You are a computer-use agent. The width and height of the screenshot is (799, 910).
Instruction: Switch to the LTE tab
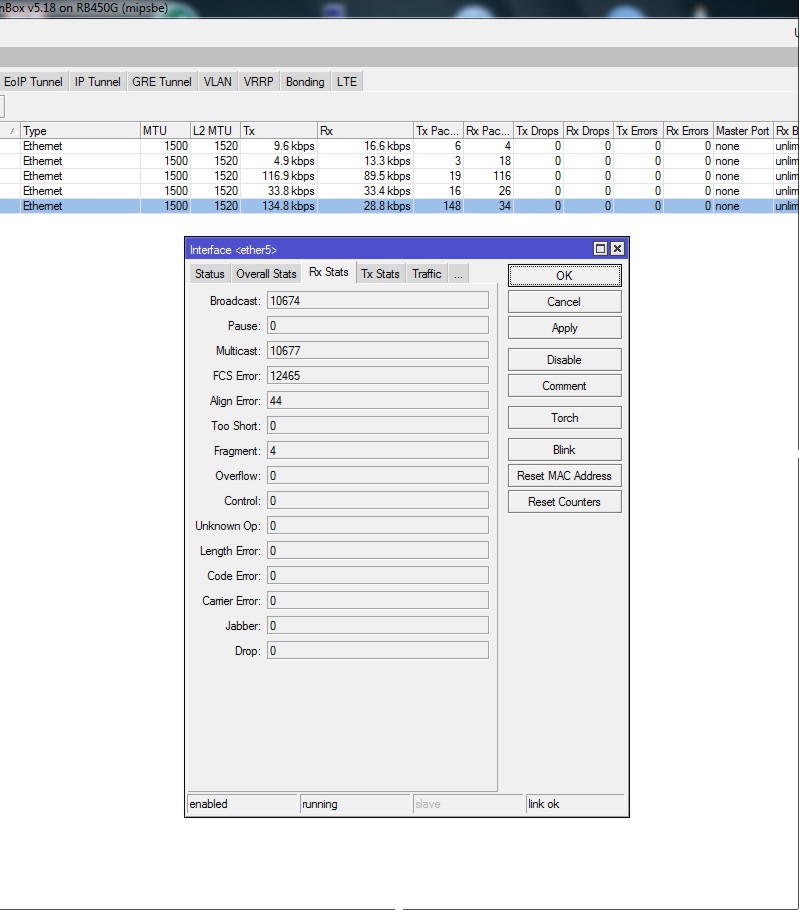(x=346, y=82)
